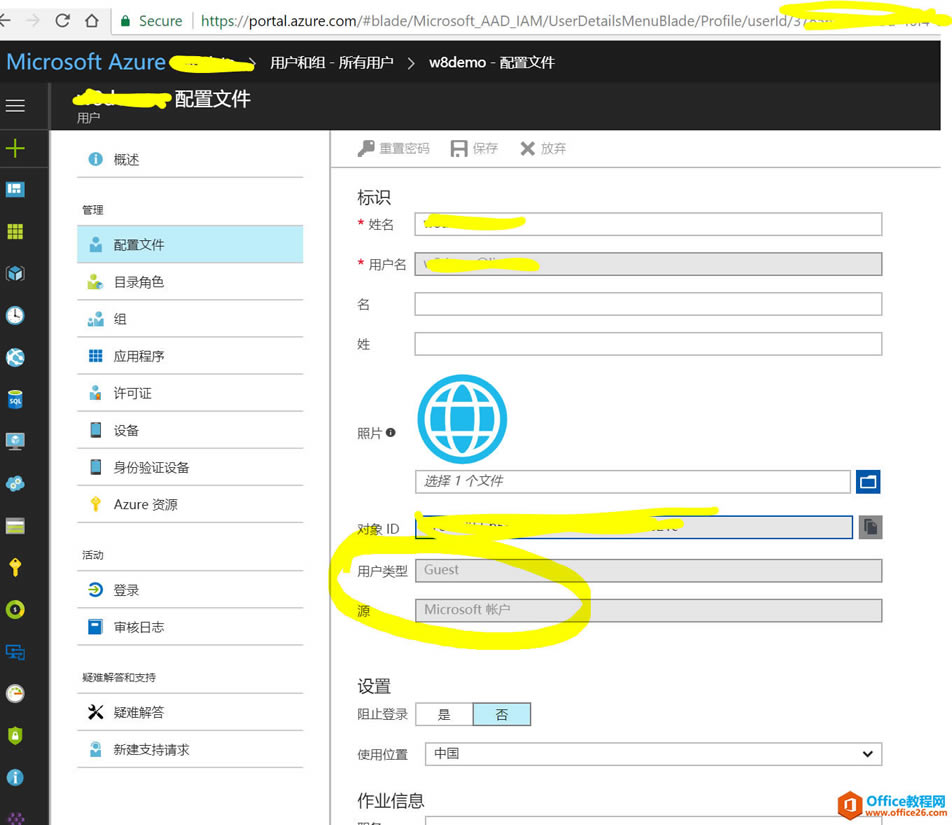Click the 源 Microsoft 帐户 field

tap(648, 611)
